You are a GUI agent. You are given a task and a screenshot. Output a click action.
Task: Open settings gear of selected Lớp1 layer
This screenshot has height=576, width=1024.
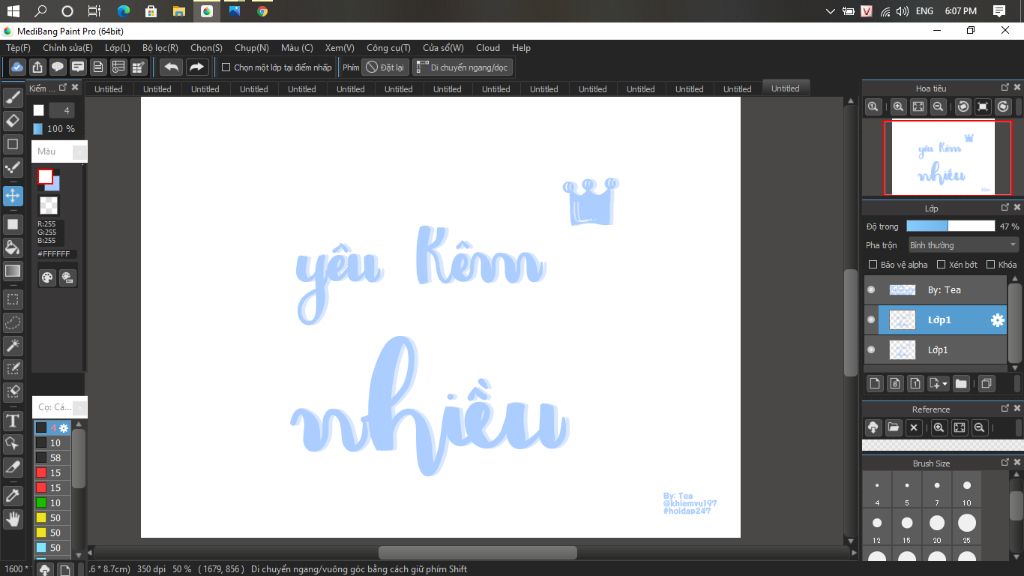[997, 320]
